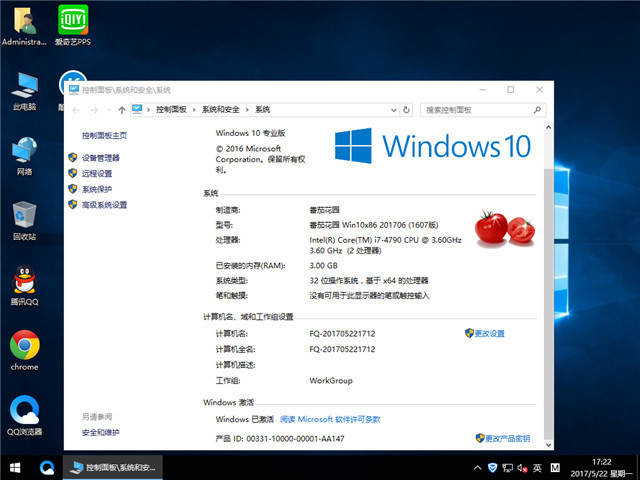The height and width of the screenshot is (480, 640).
Task: Select the Control Panel taskbar button
Action: 113,468
